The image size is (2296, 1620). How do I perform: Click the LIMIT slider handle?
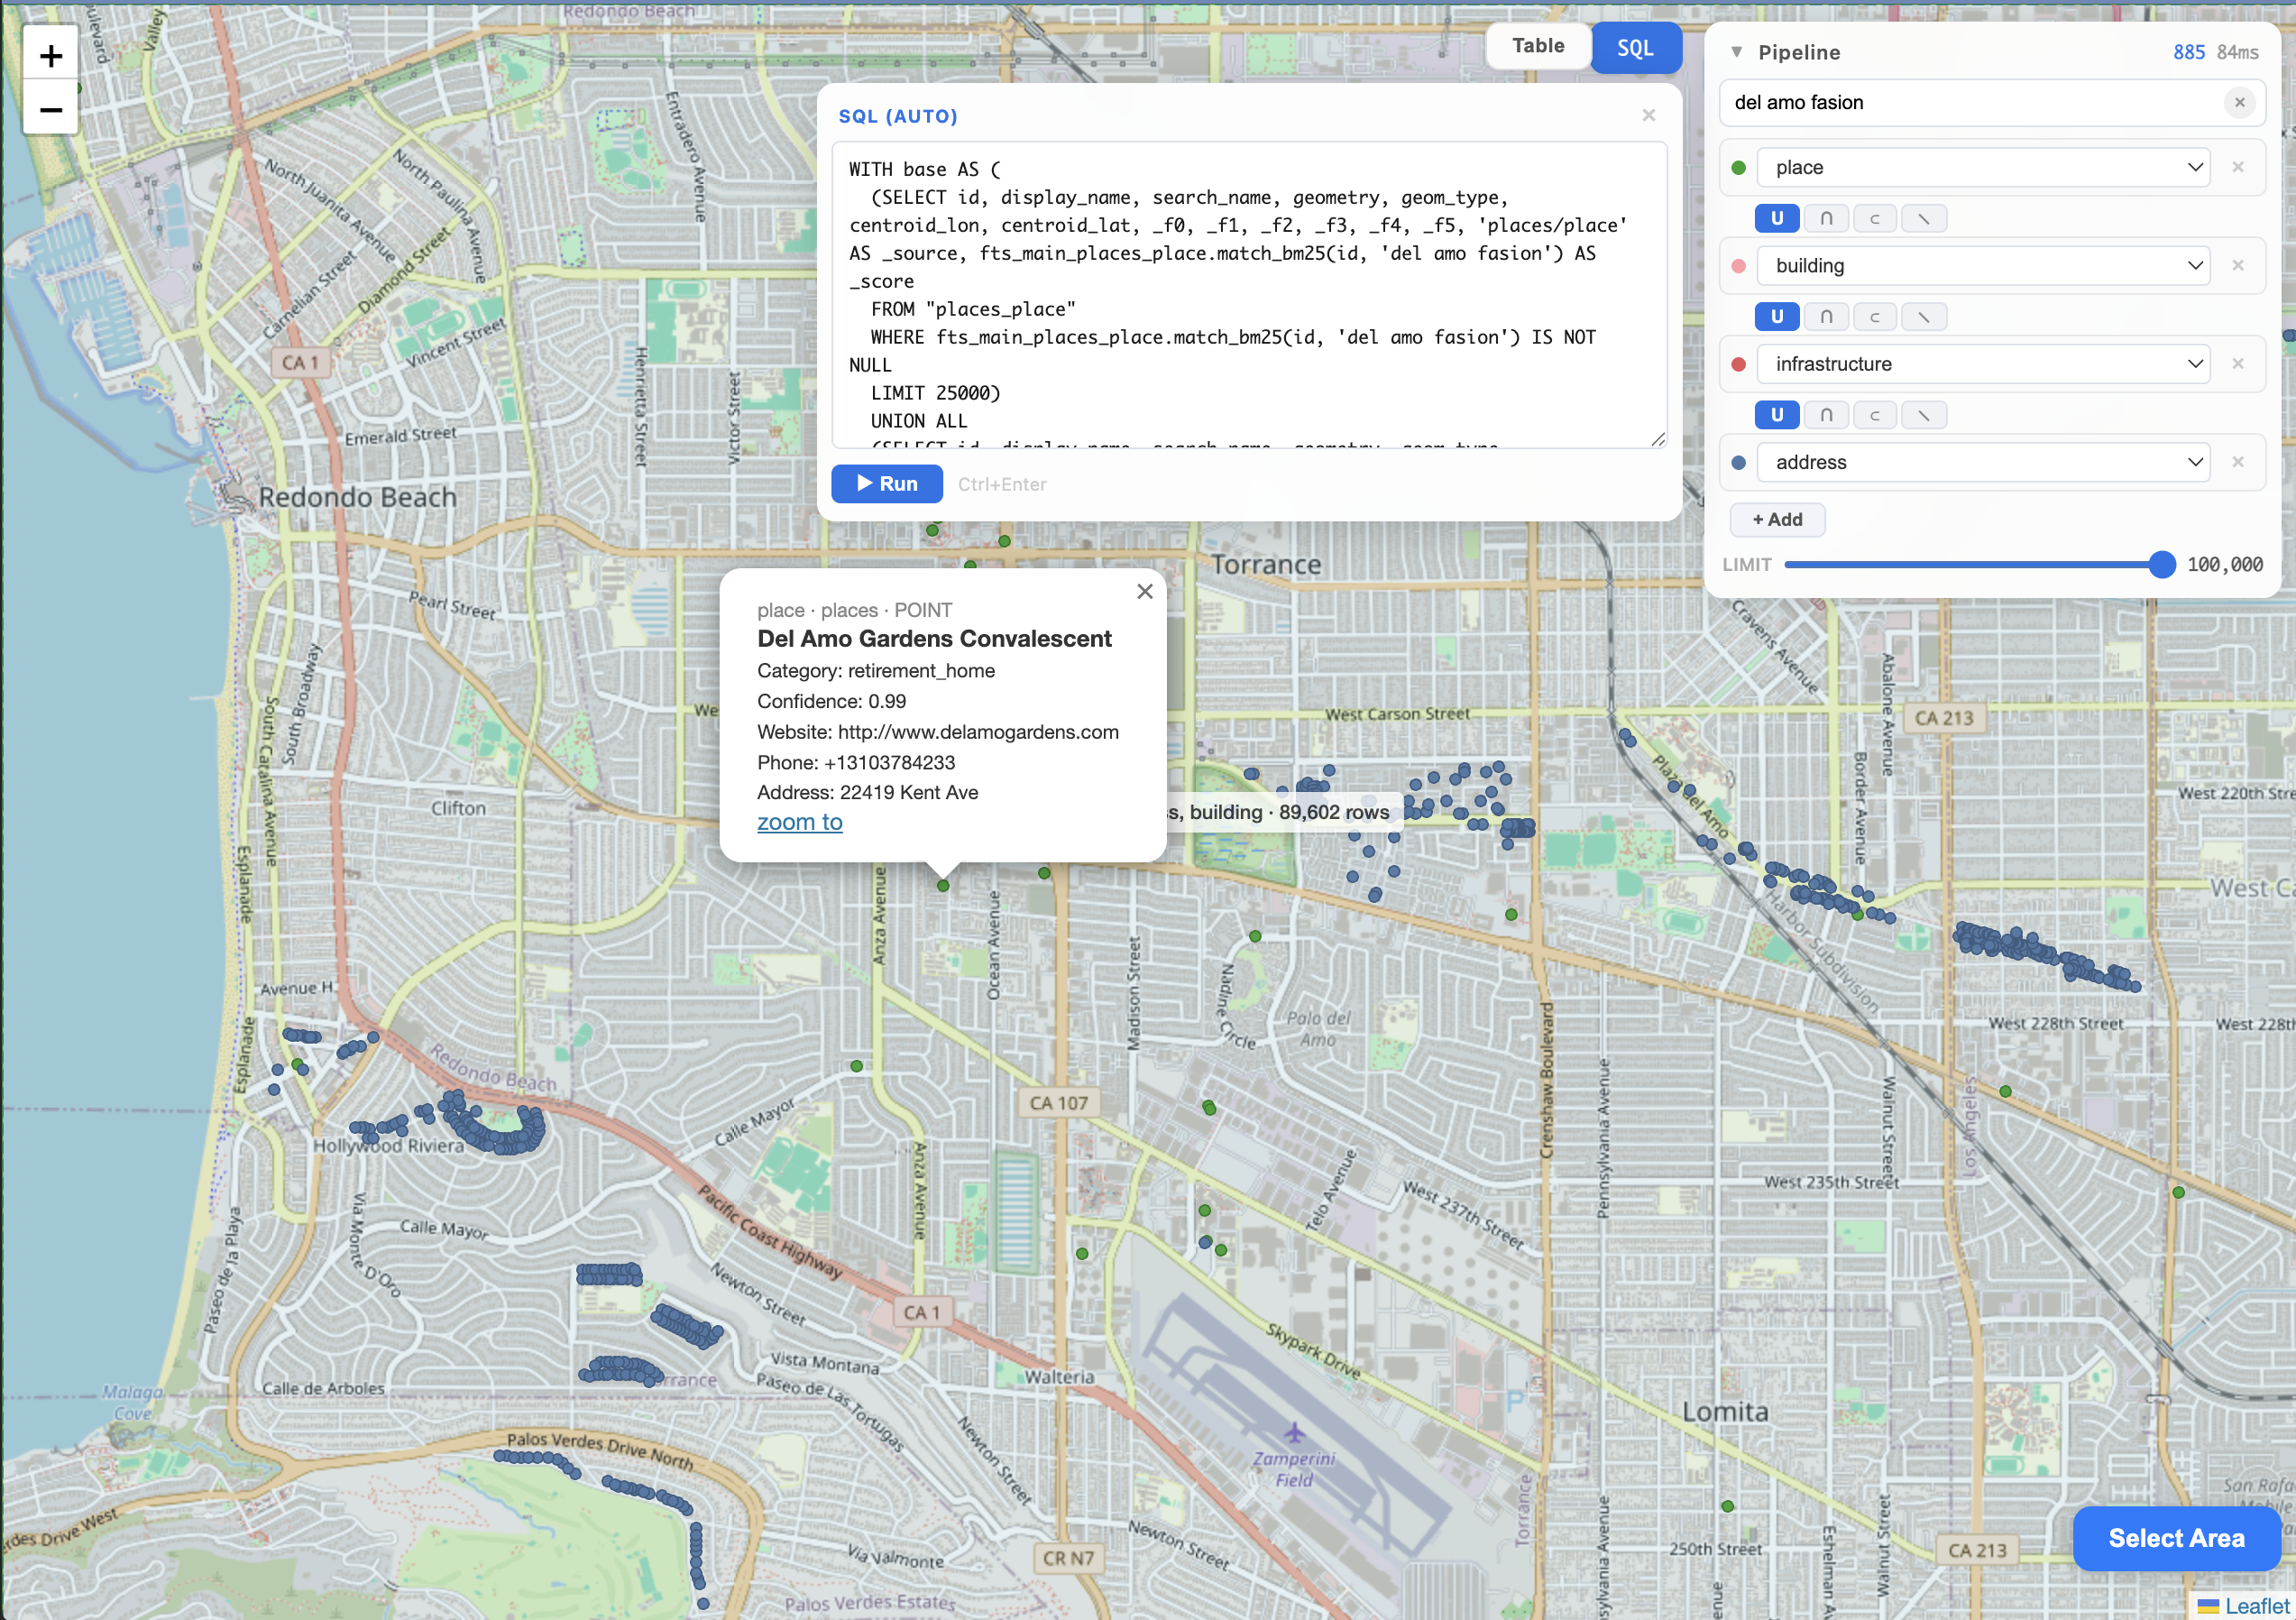2161,565
